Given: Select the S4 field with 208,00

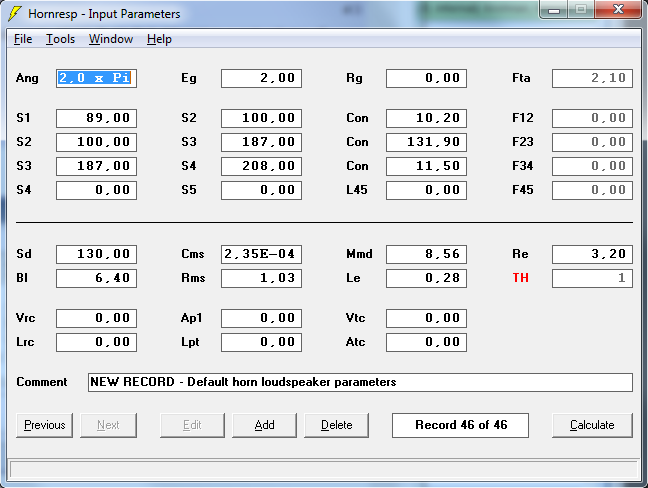Looking at the screenshot, I should tap(262, 166).
